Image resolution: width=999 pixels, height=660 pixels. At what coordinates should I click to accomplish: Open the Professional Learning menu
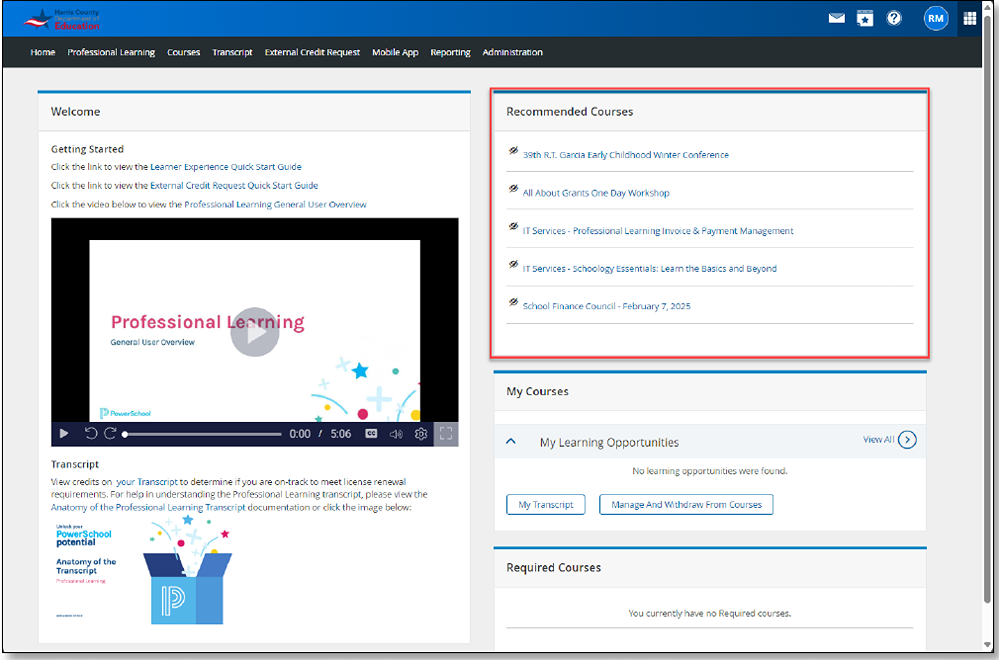pos(110,52)
